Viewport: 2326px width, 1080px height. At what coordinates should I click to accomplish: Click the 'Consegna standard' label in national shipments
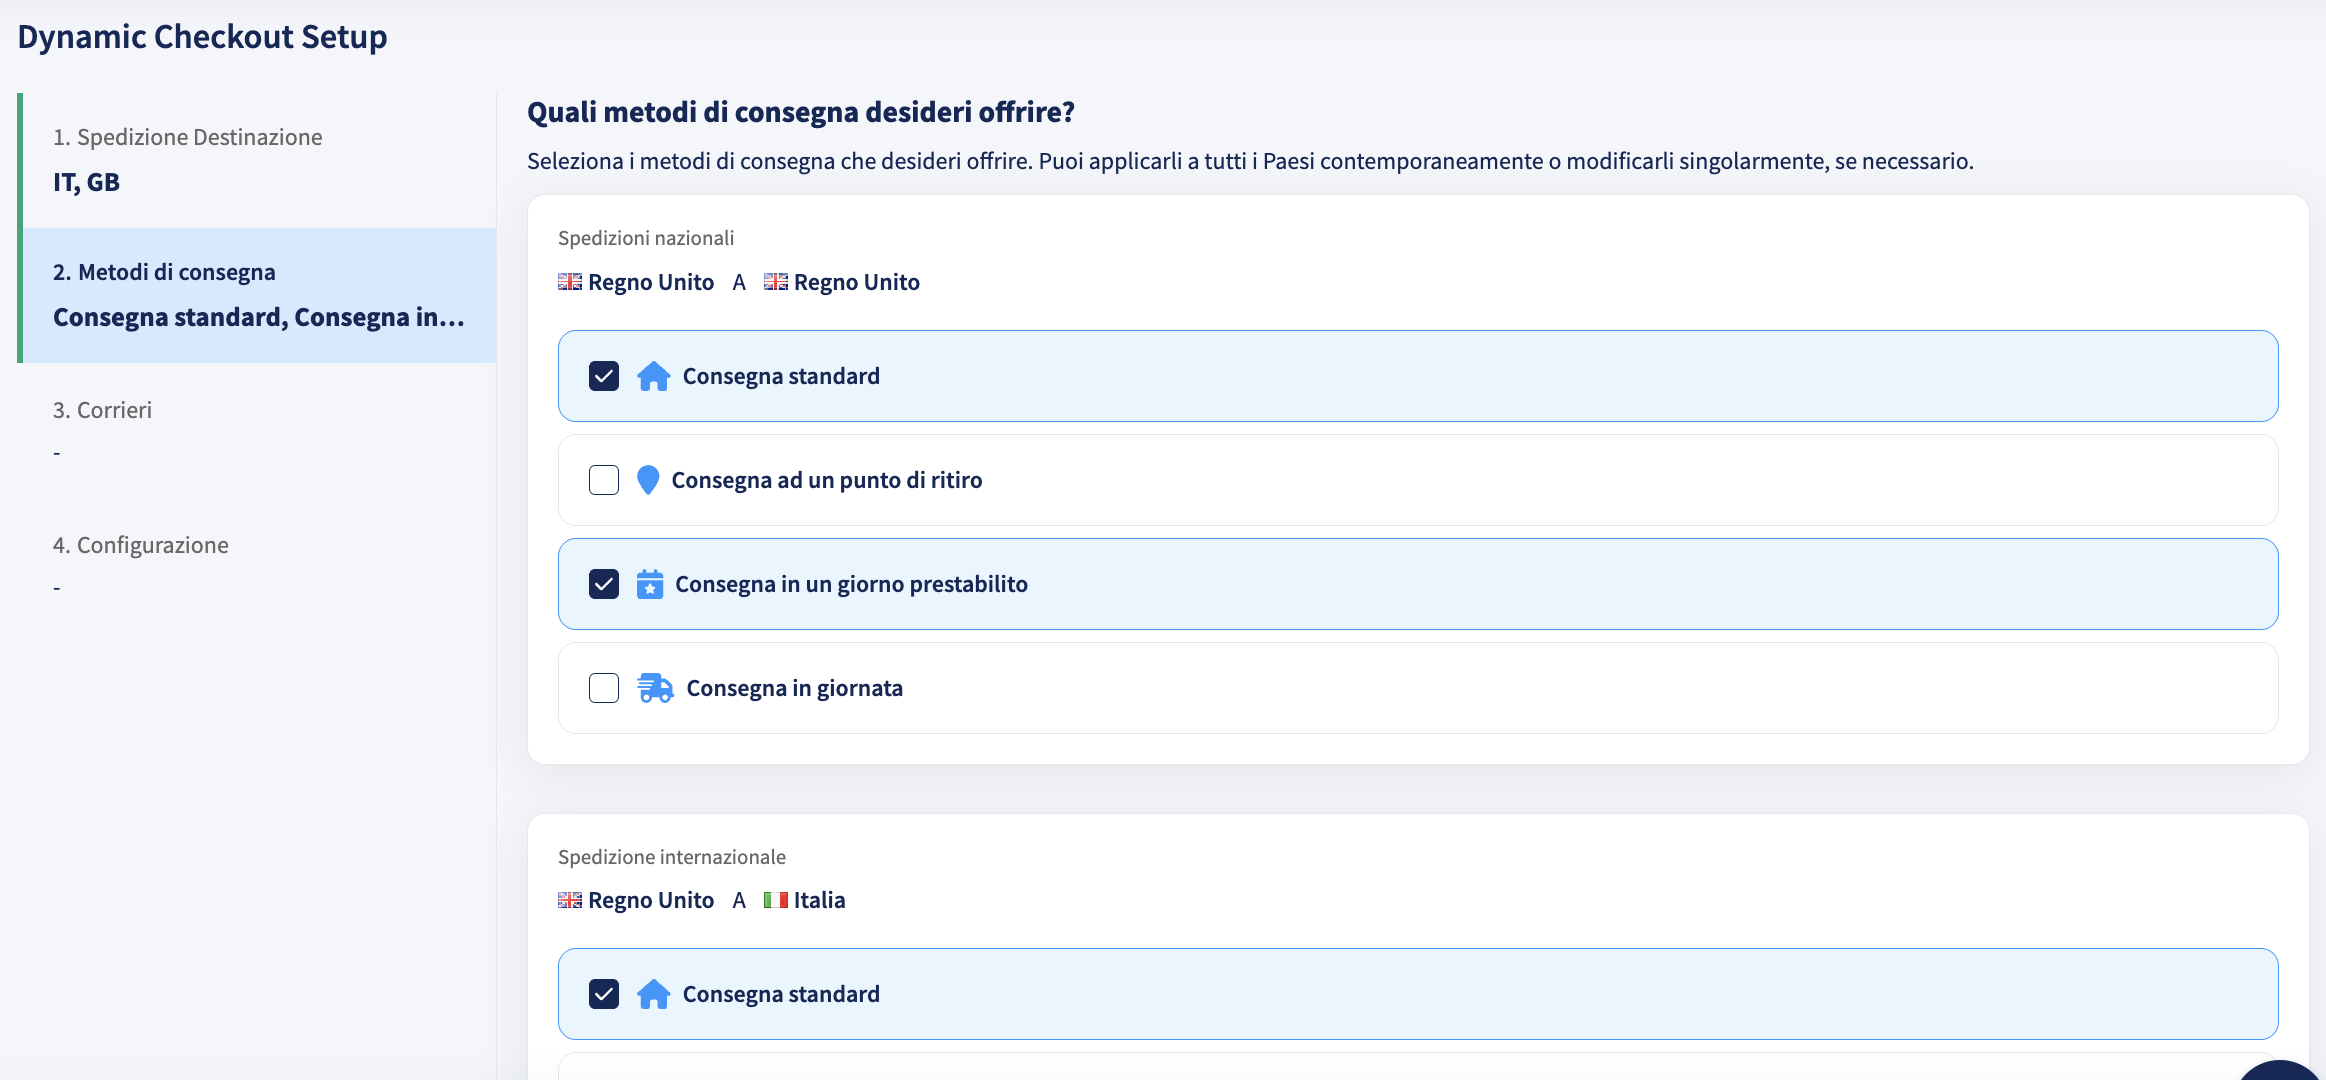coord(781,376)
